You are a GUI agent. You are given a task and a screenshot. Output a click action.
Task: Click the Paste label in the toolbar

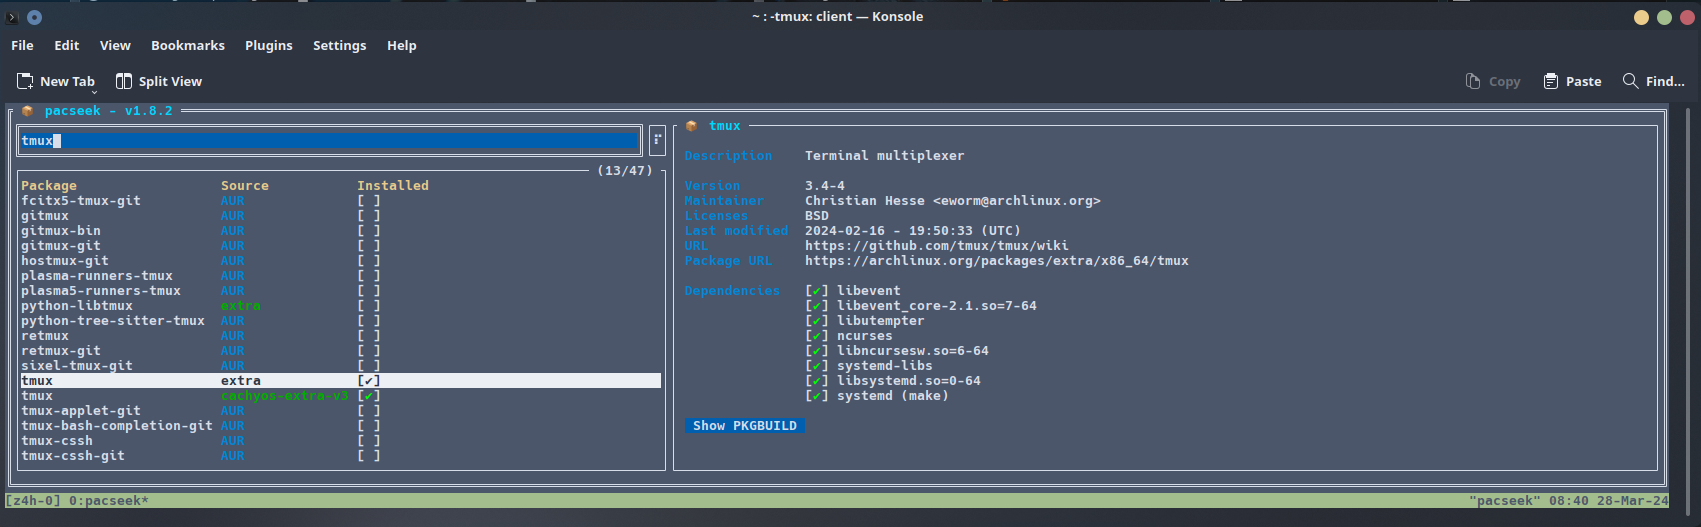click(1584, 82)
